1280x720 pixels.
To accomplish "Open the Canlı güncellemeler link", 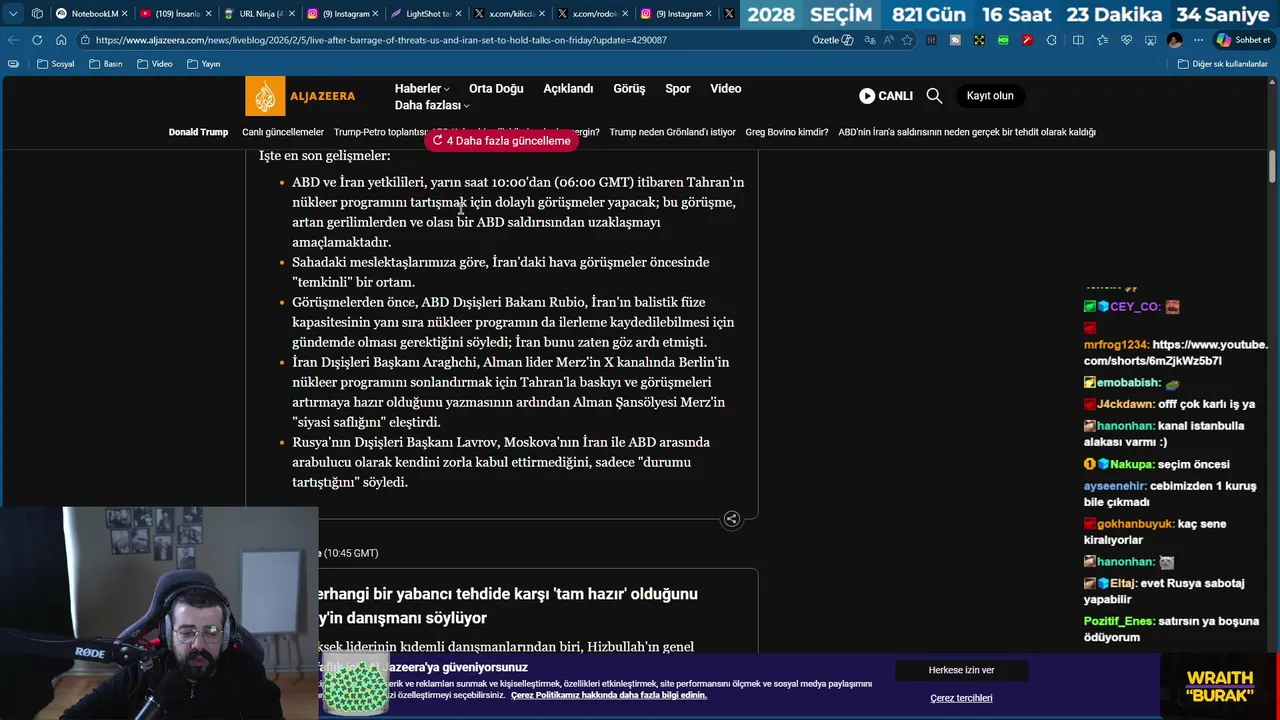I will click(283, 132).
